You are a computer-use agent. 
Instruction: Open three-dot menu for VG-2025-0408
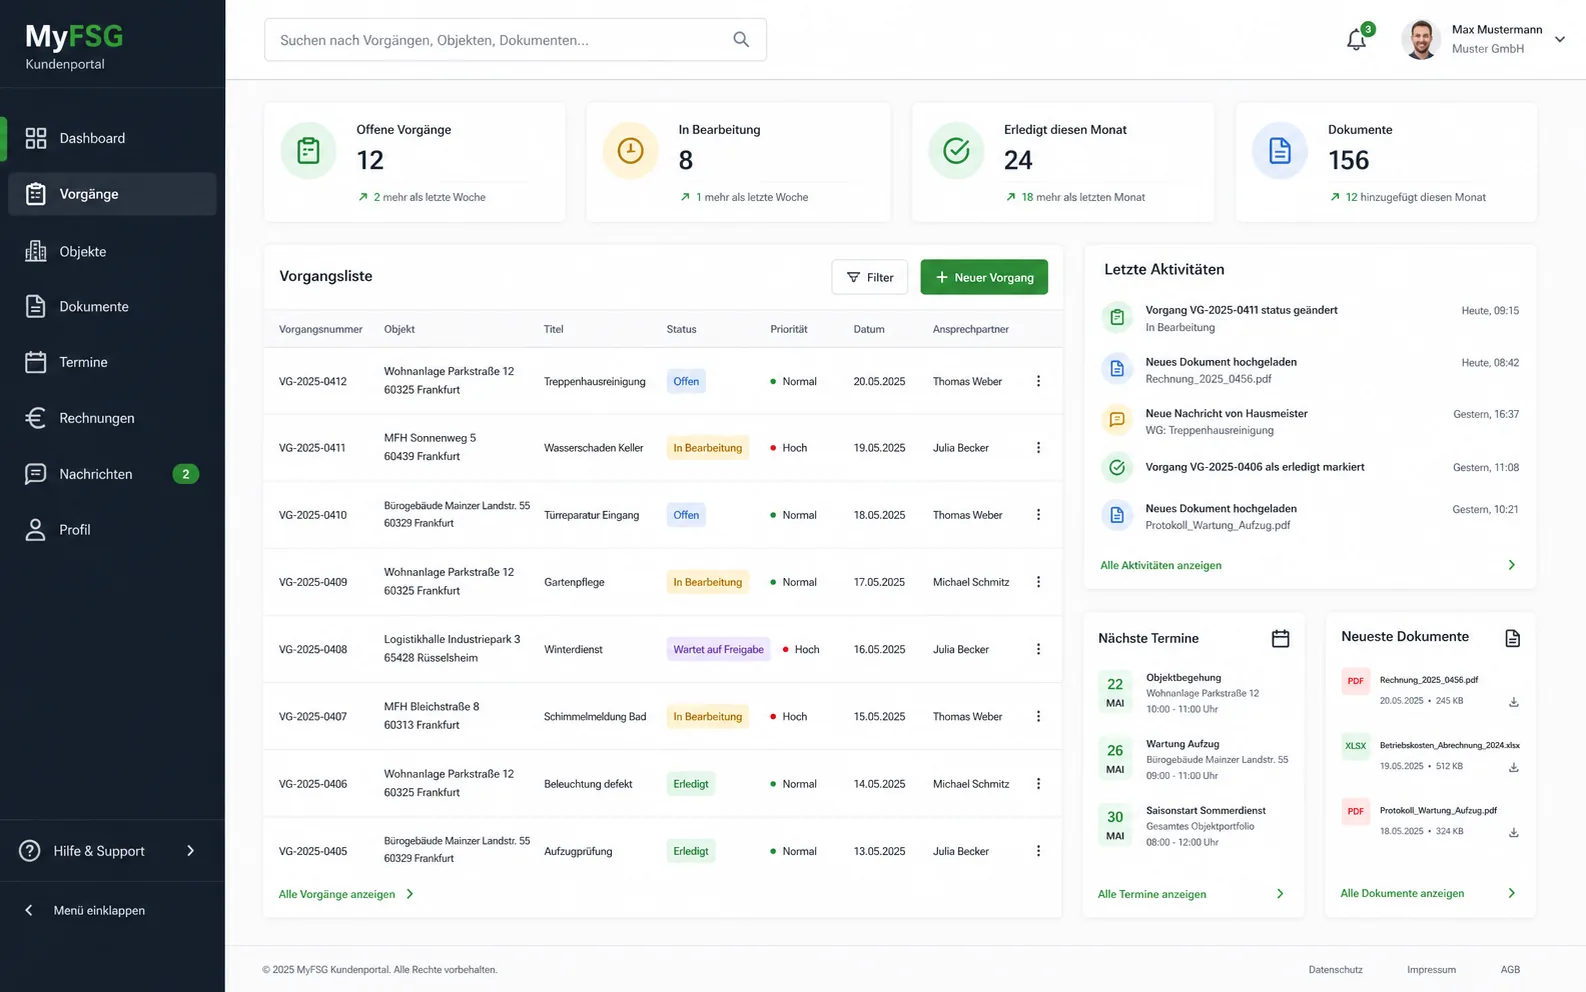[x=1038, y=649]
